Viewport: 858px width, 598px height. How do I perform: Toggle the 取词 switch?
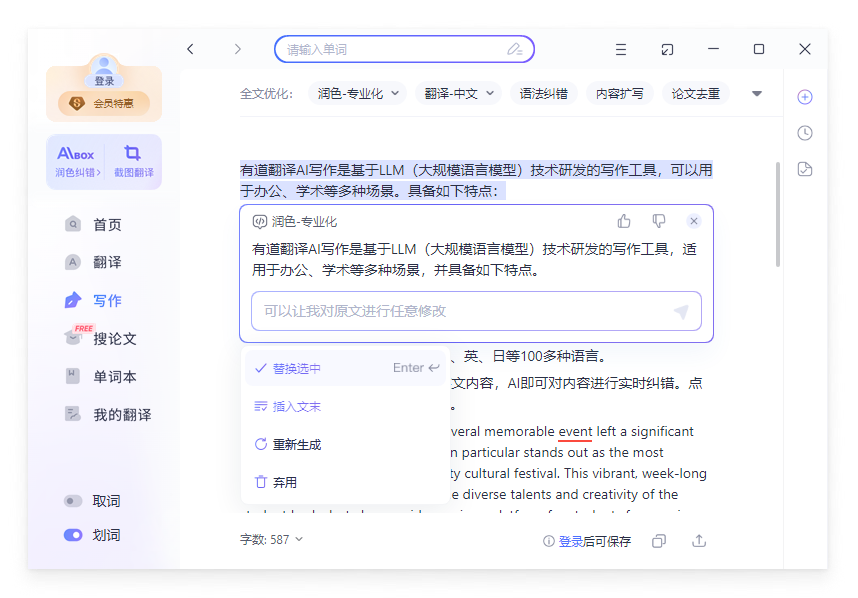(73, 501)
